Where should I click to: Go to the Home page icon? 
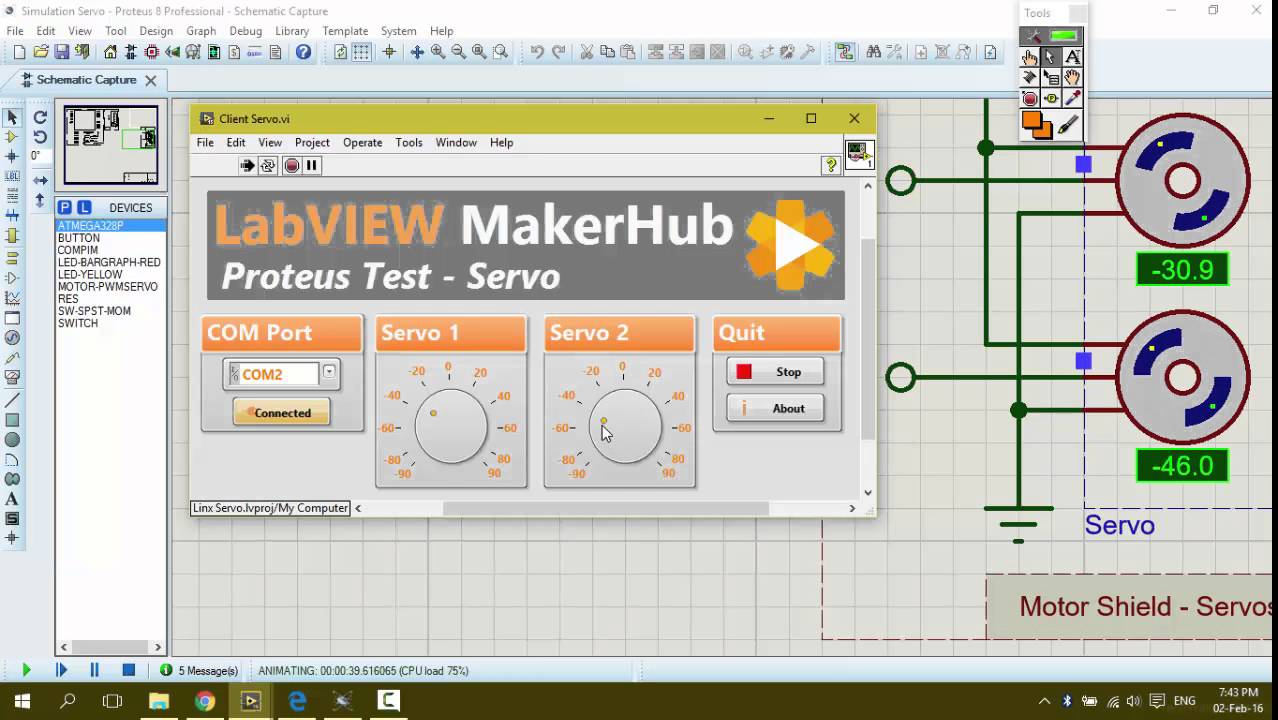pos(110,52)
